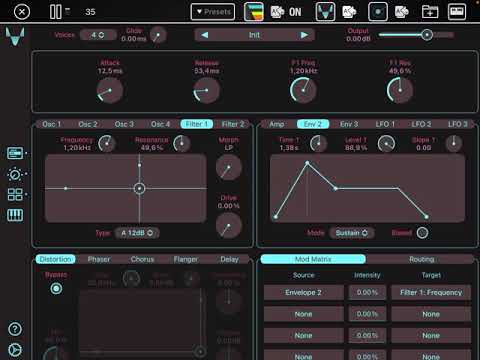This screenshot has height=360, width=480.
Task: Select the colorful app icon in top bar
Action: point(254,12)
